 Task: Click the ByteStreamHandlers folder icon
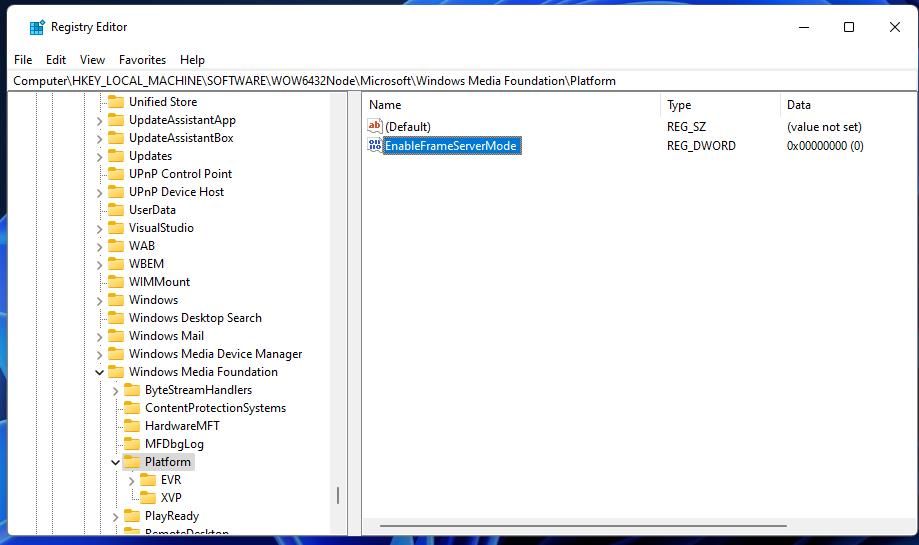pos(132,389)
